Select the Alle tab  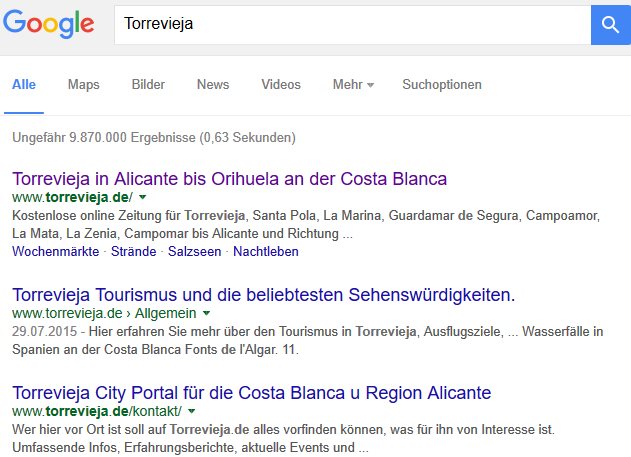coord(24,84)
